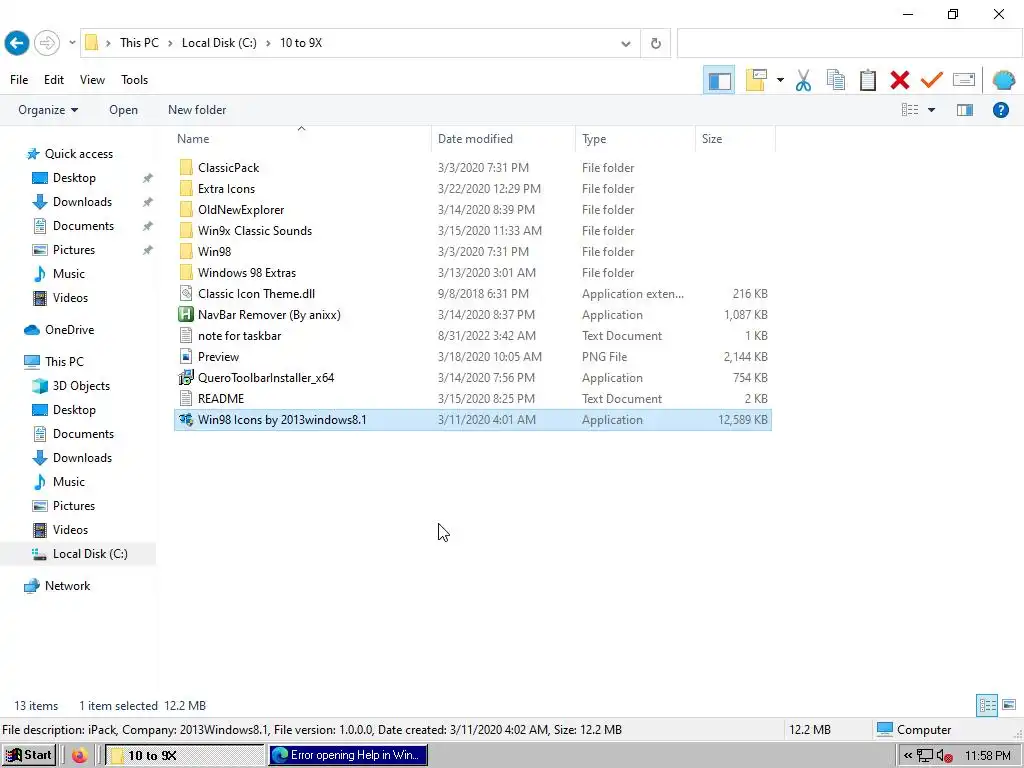Image resolution: width=1024 pixels, height=768 pixels.
Task: Open Videos under This PC
Action: point(70,530)
